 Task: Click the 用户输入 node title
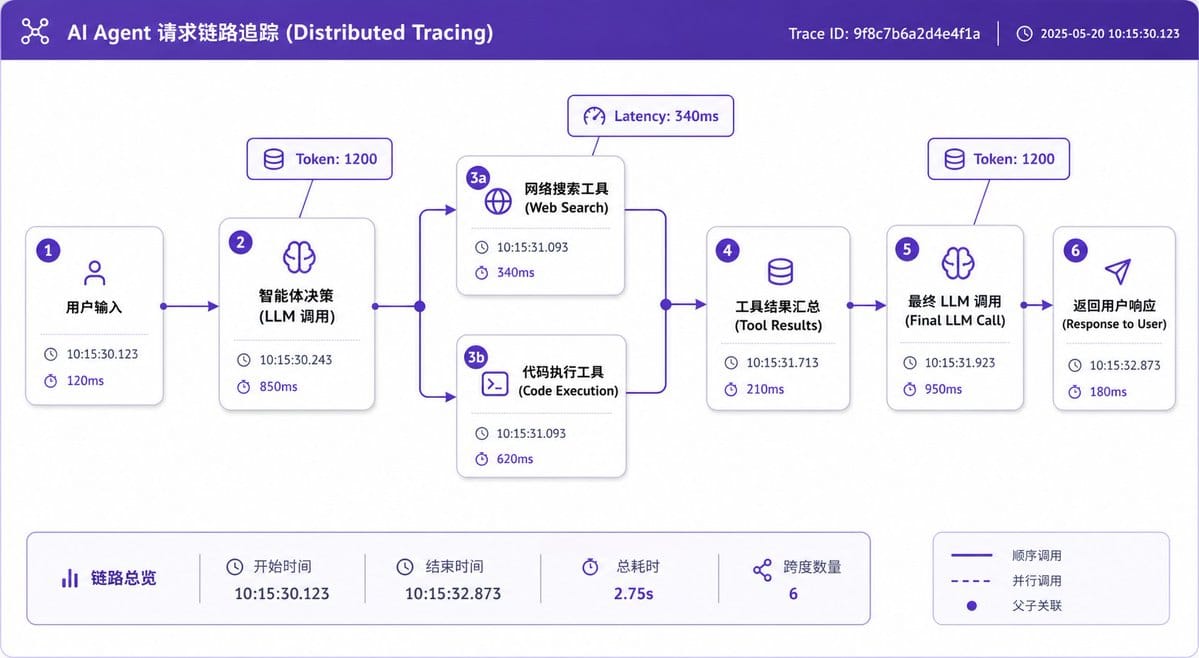click(x=94, y=307)
